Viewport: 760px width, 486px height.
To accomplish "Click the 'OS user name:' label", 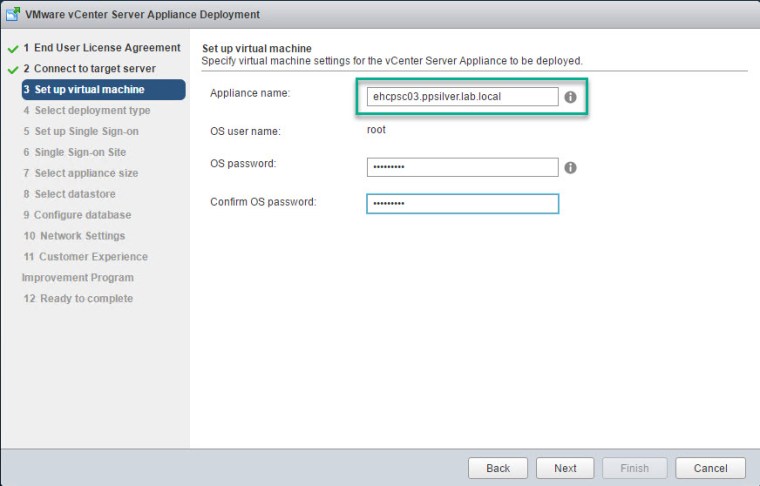I will (x=245, y=131).
